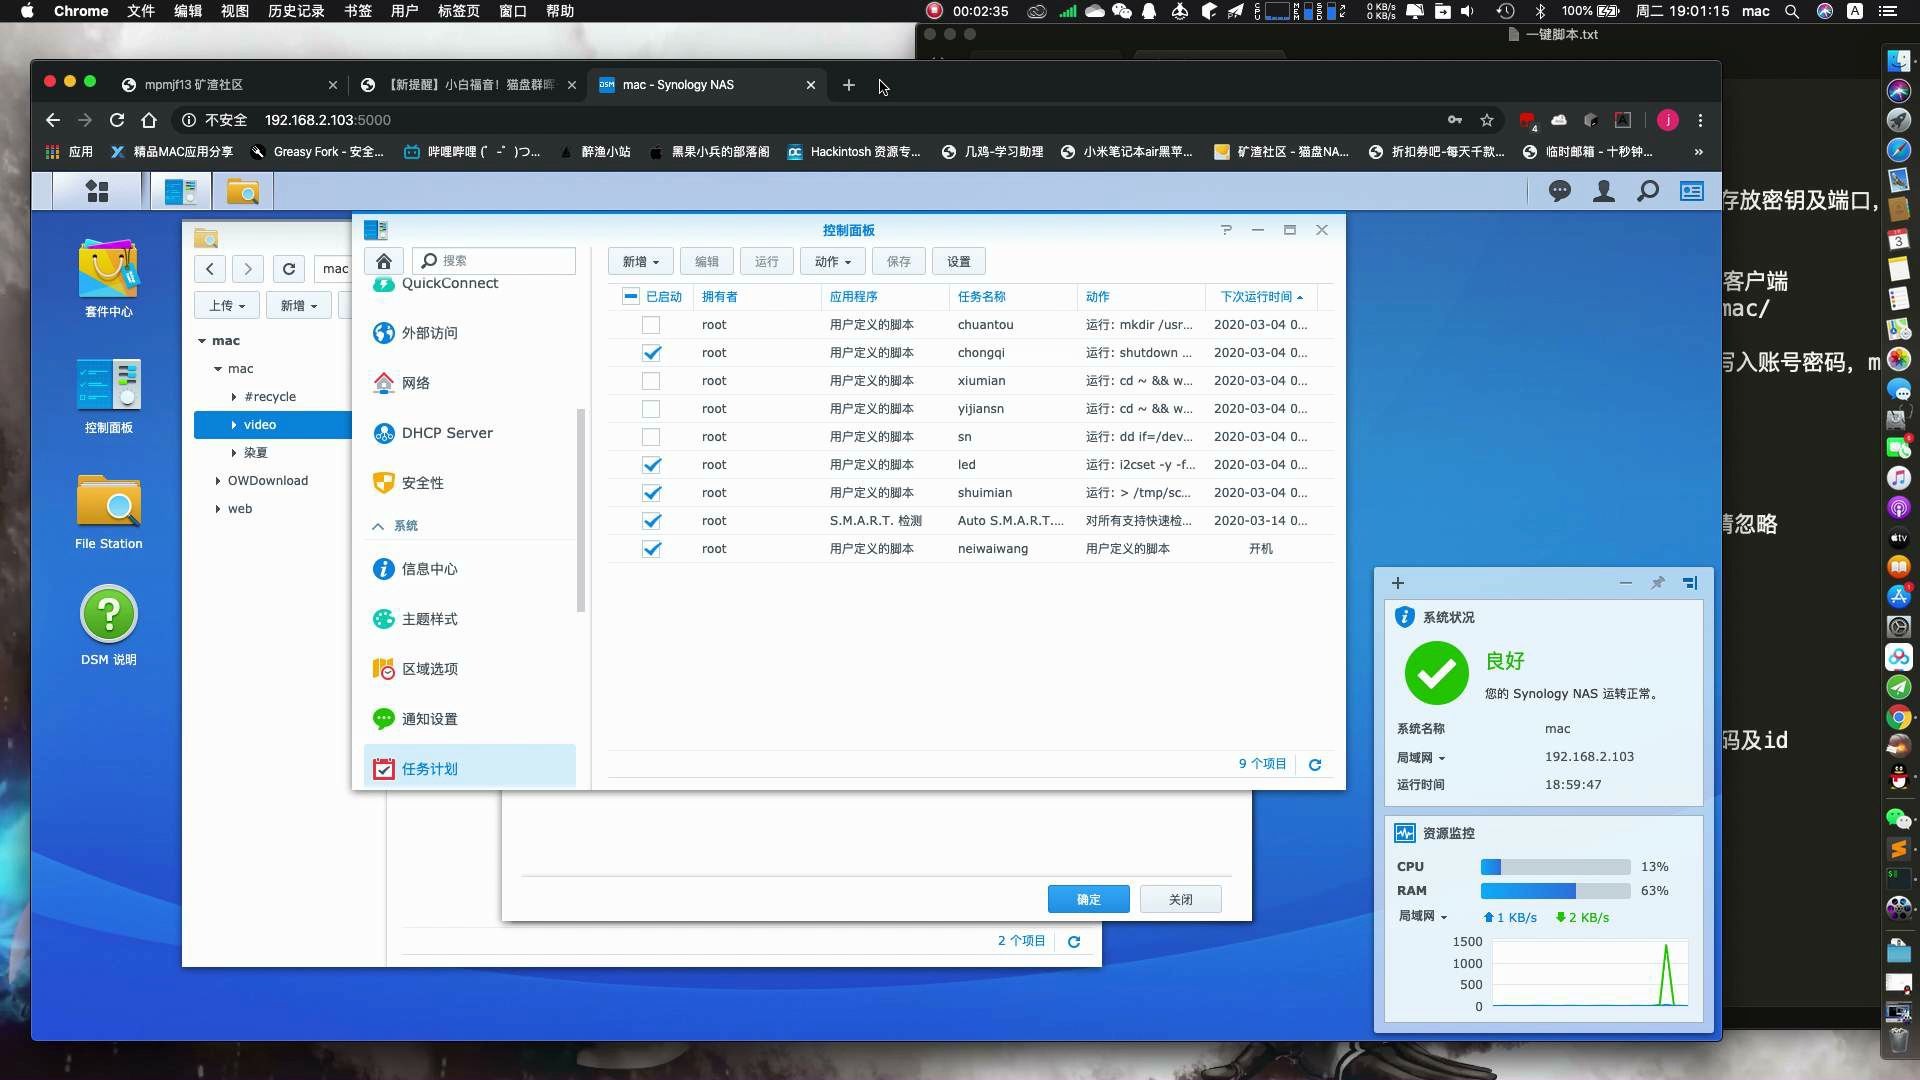This screenshot has width=1920, height=1080.
Task: Open 历史记录 menu in menu bar
Action: coord(295,11)
